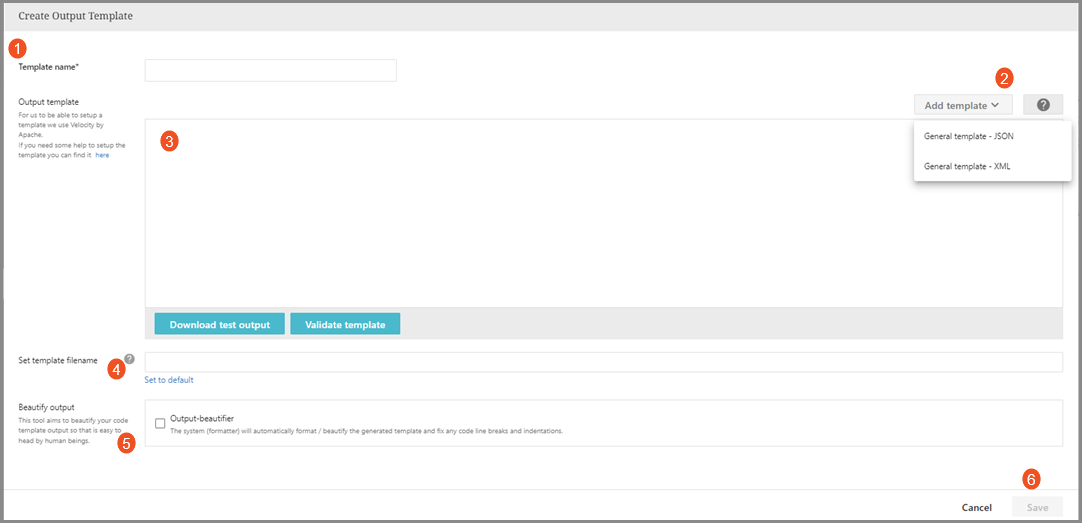The image size is (1082, 523).
Task: Focus the Template name input field
Action: point(270,70)
